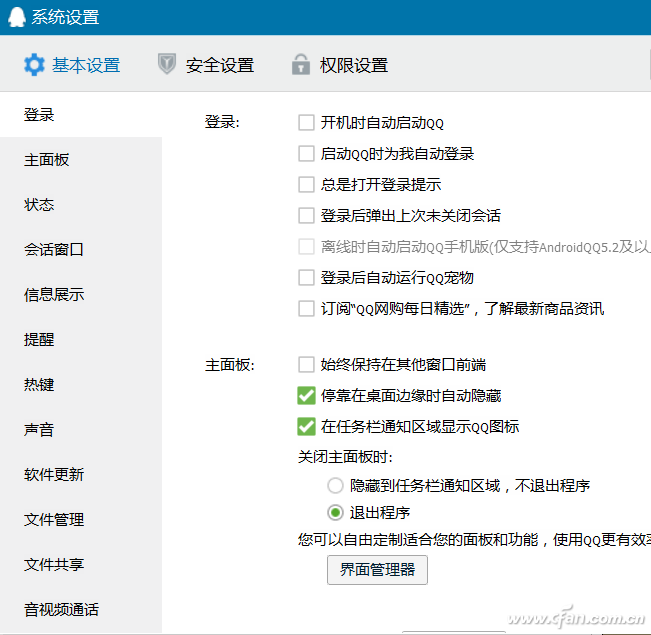Viewport: 651px width, 635px height.
Task: Enable 启动QQ时为我自动登录 checkbox
Action: (x=306, y=153)
